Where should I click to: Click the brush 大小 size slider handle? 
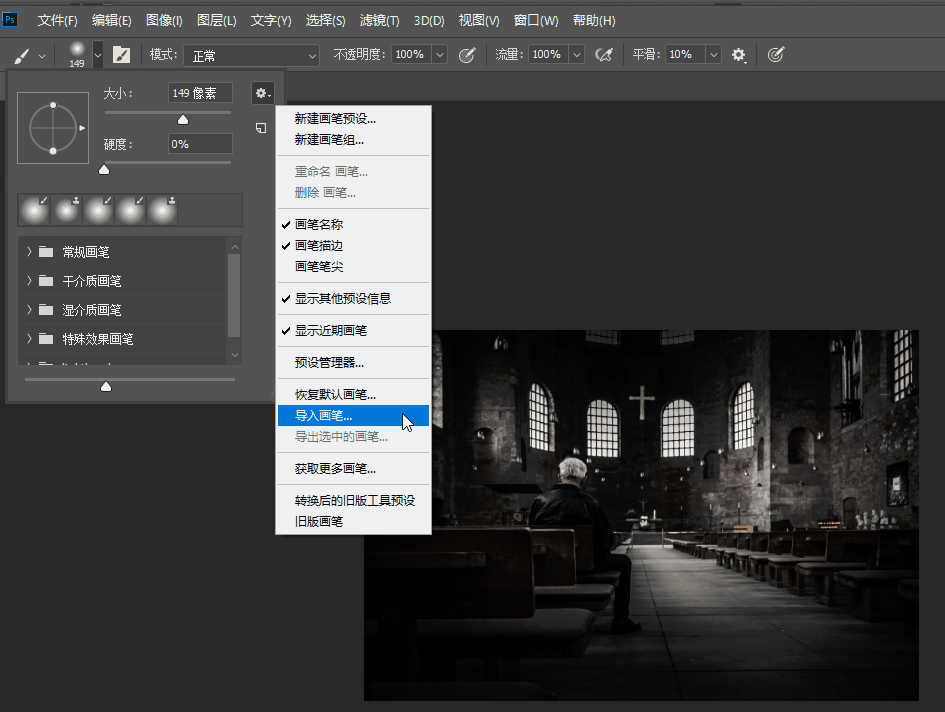tap(183, 119)
